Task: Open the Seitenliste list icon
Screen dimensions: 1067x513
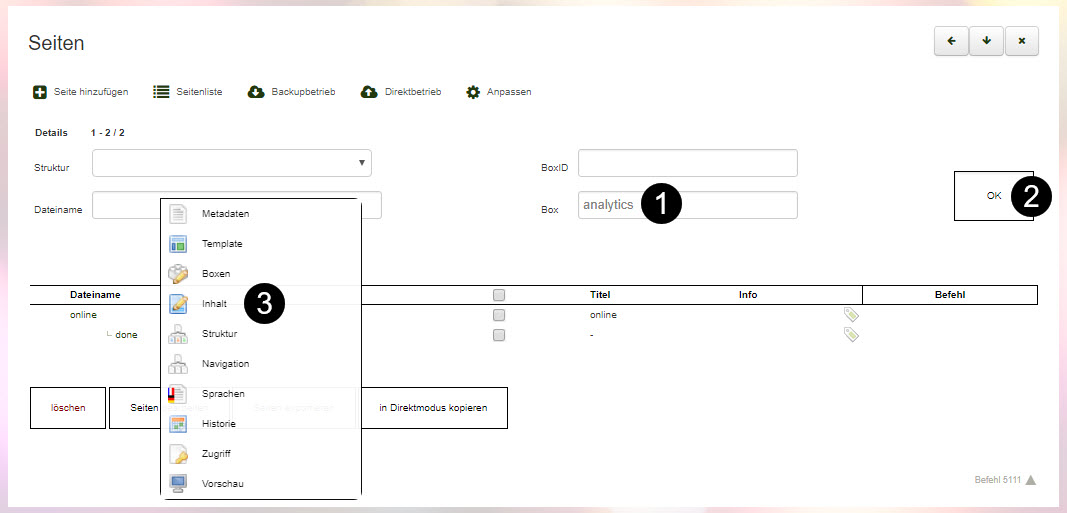Action: coord(161,92)
